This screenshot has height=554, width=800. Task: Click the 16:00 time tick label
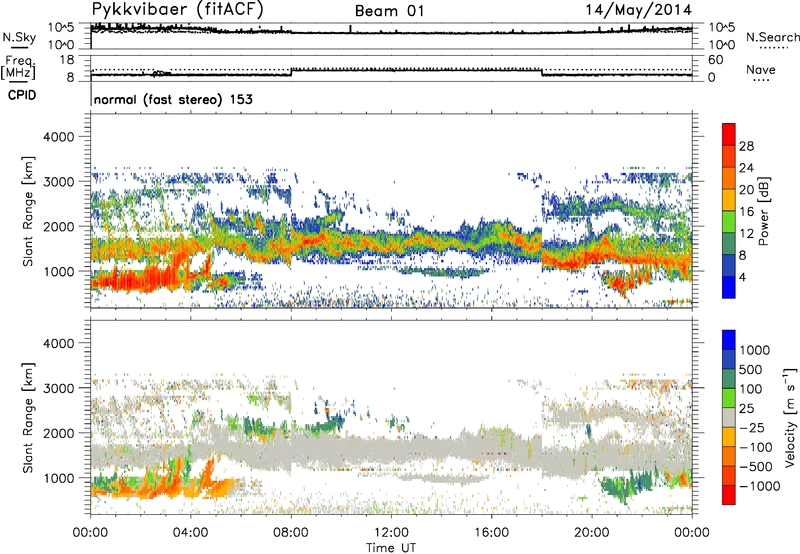point(491,533)
